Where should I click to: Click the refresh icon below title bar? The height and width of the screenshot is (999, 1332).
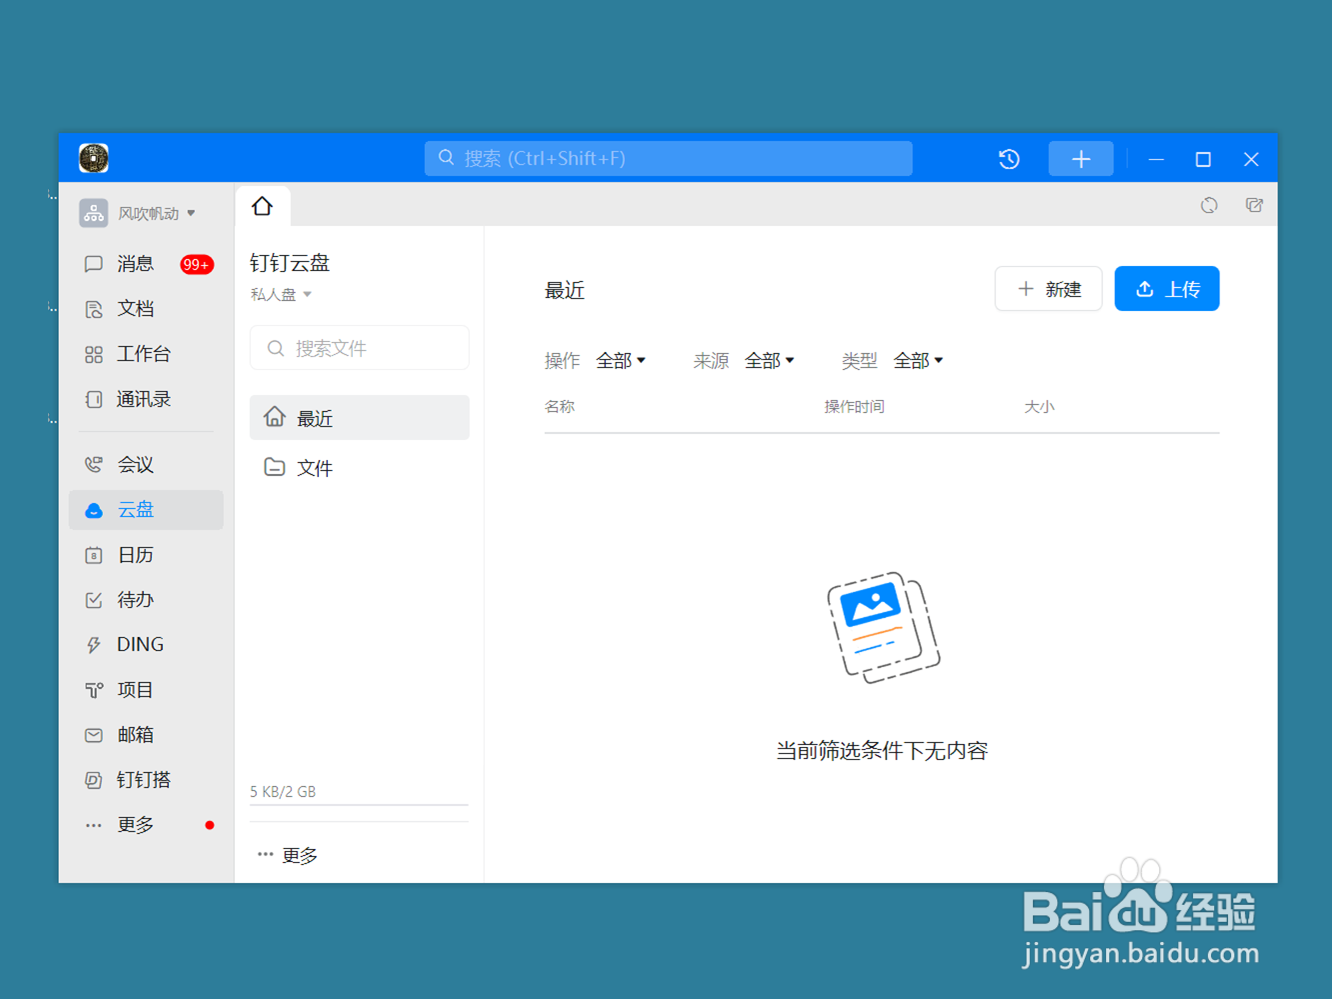[x=1209, y=205]
